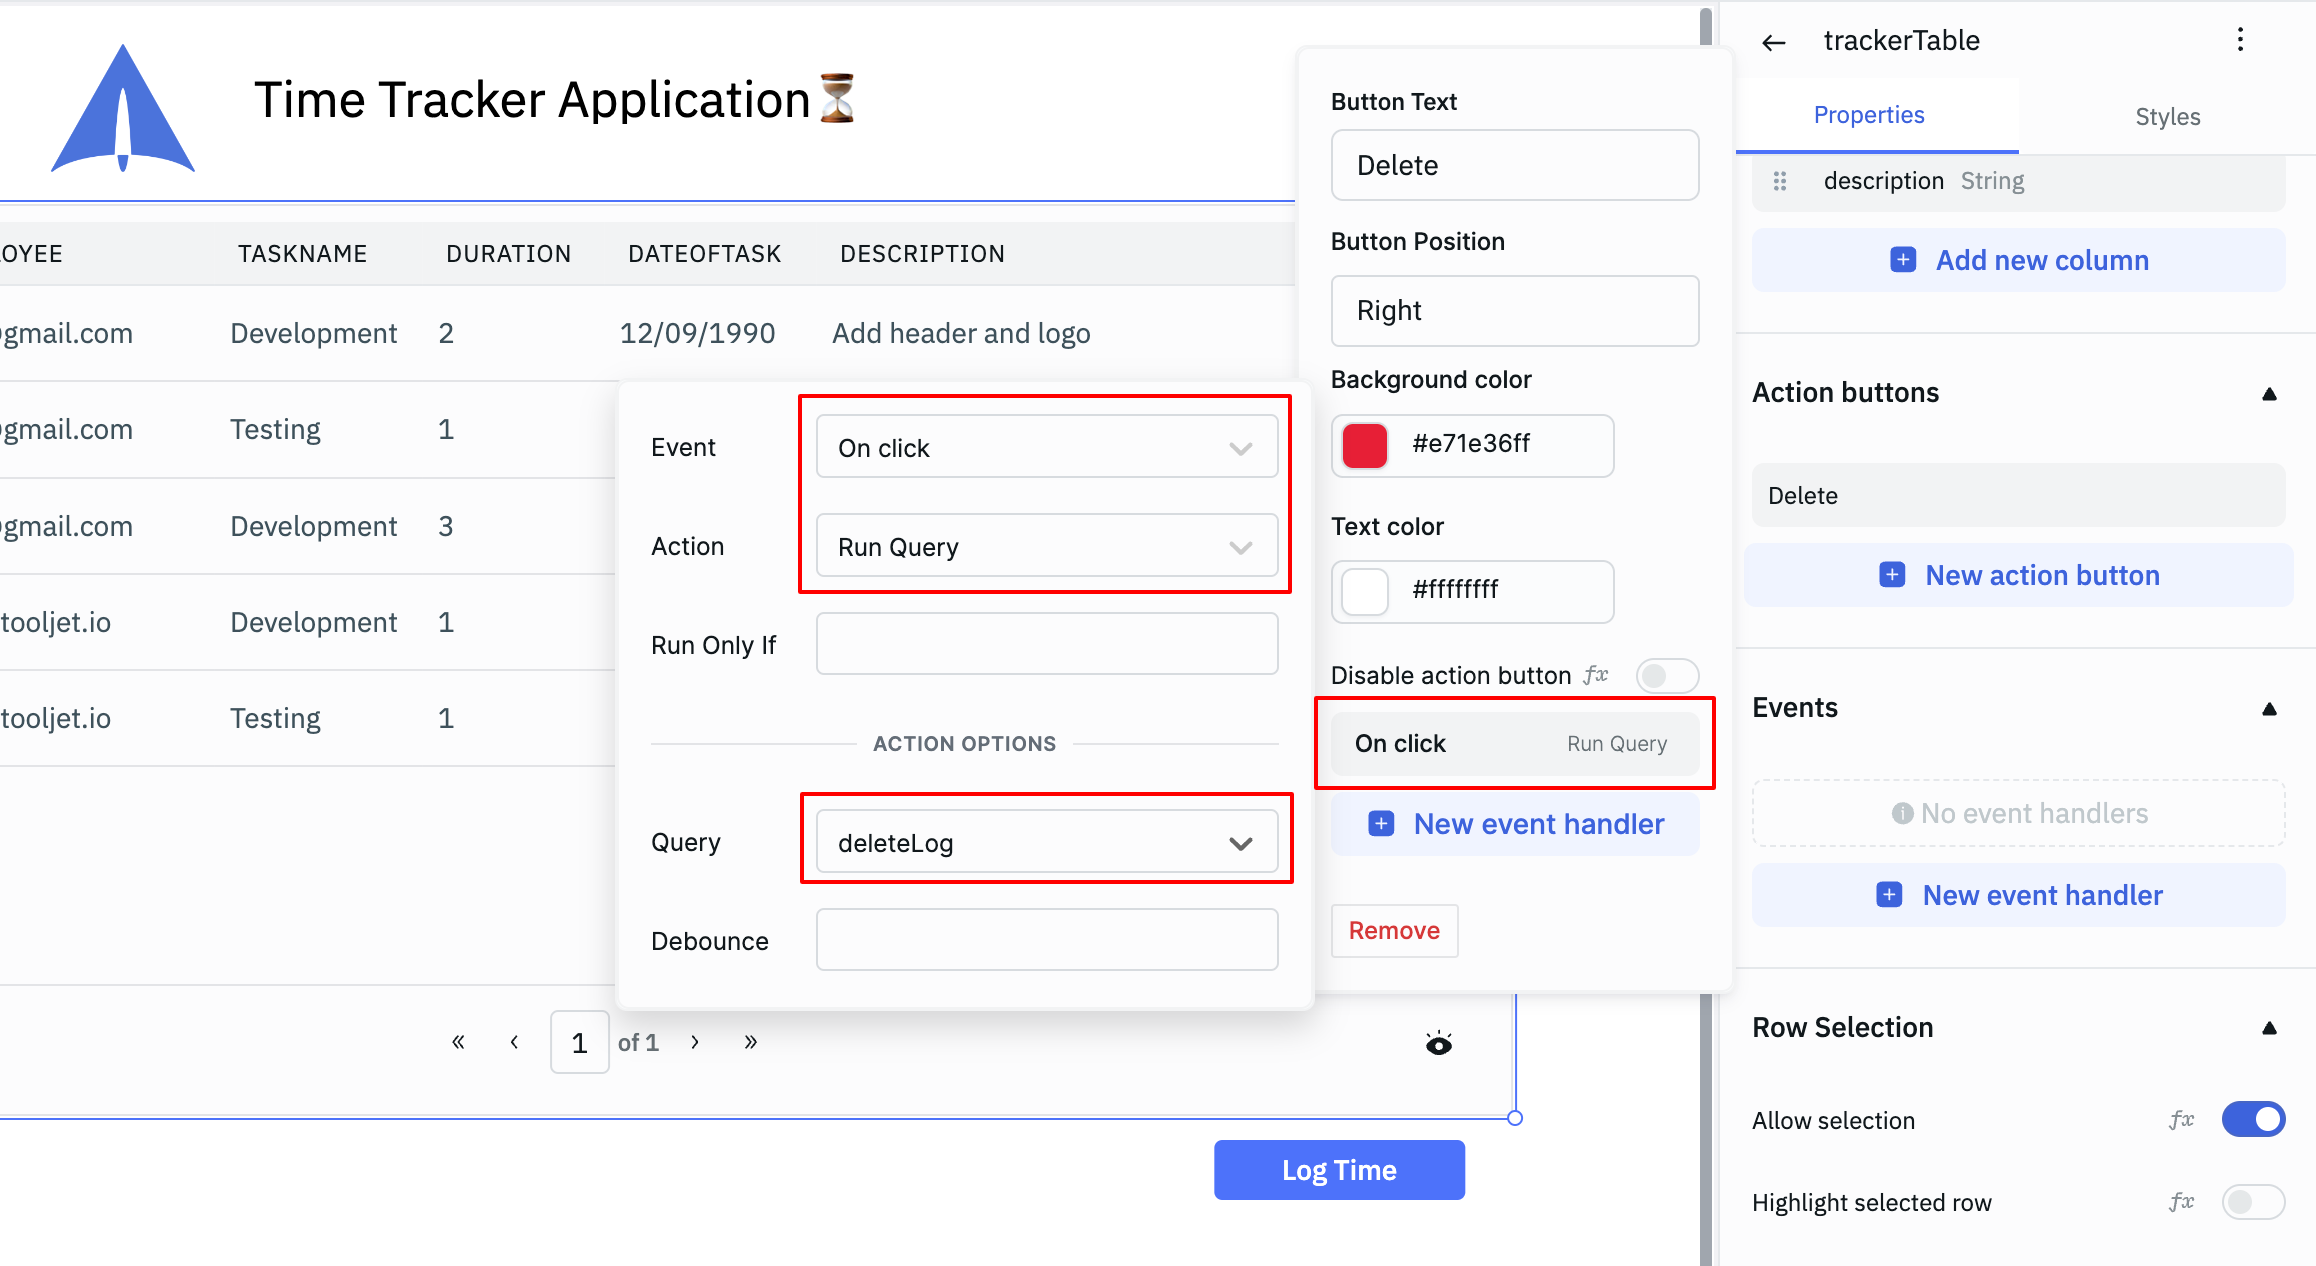Click the red background color swatch

(x=1365, y=445)
